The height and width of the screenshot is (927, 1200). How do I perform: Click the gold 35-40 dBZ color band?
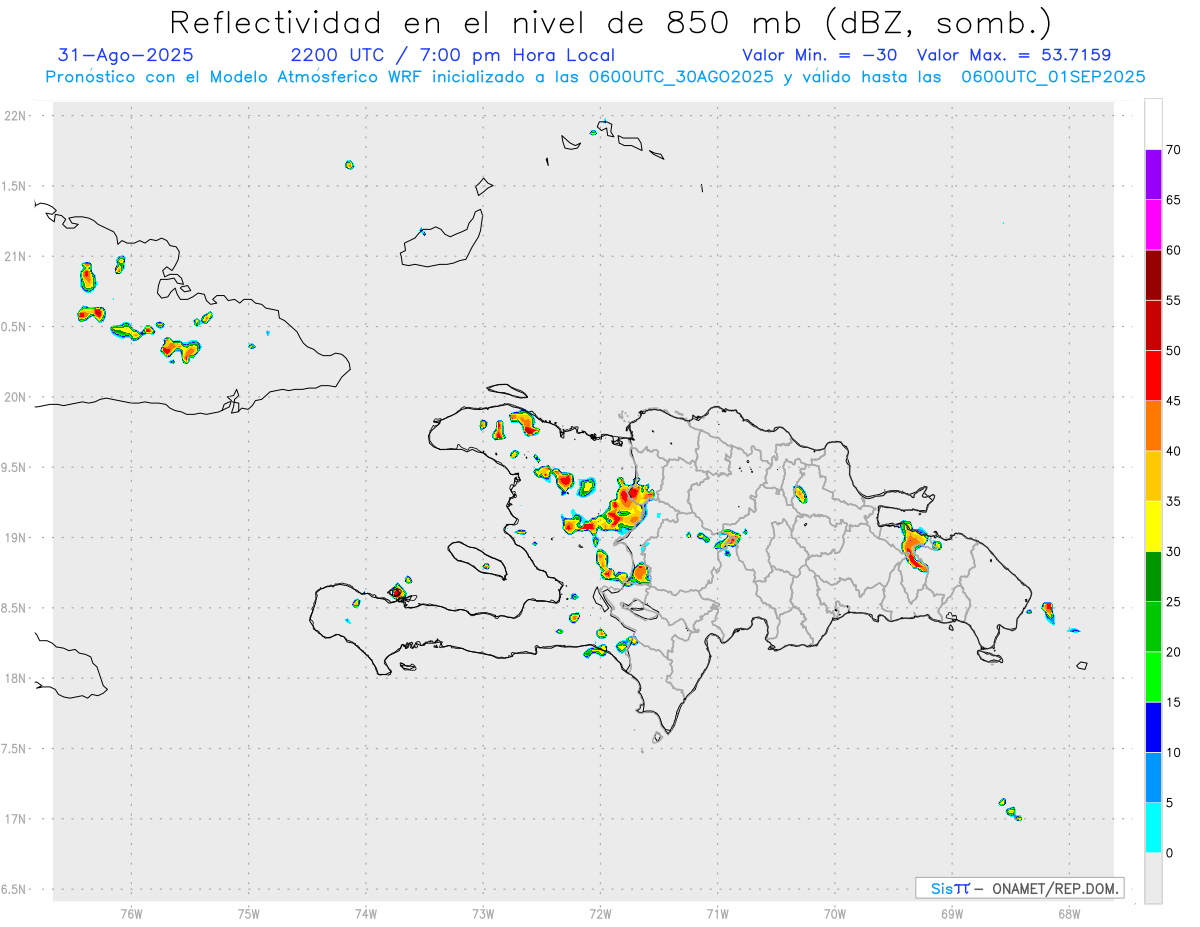(1153, 476)
